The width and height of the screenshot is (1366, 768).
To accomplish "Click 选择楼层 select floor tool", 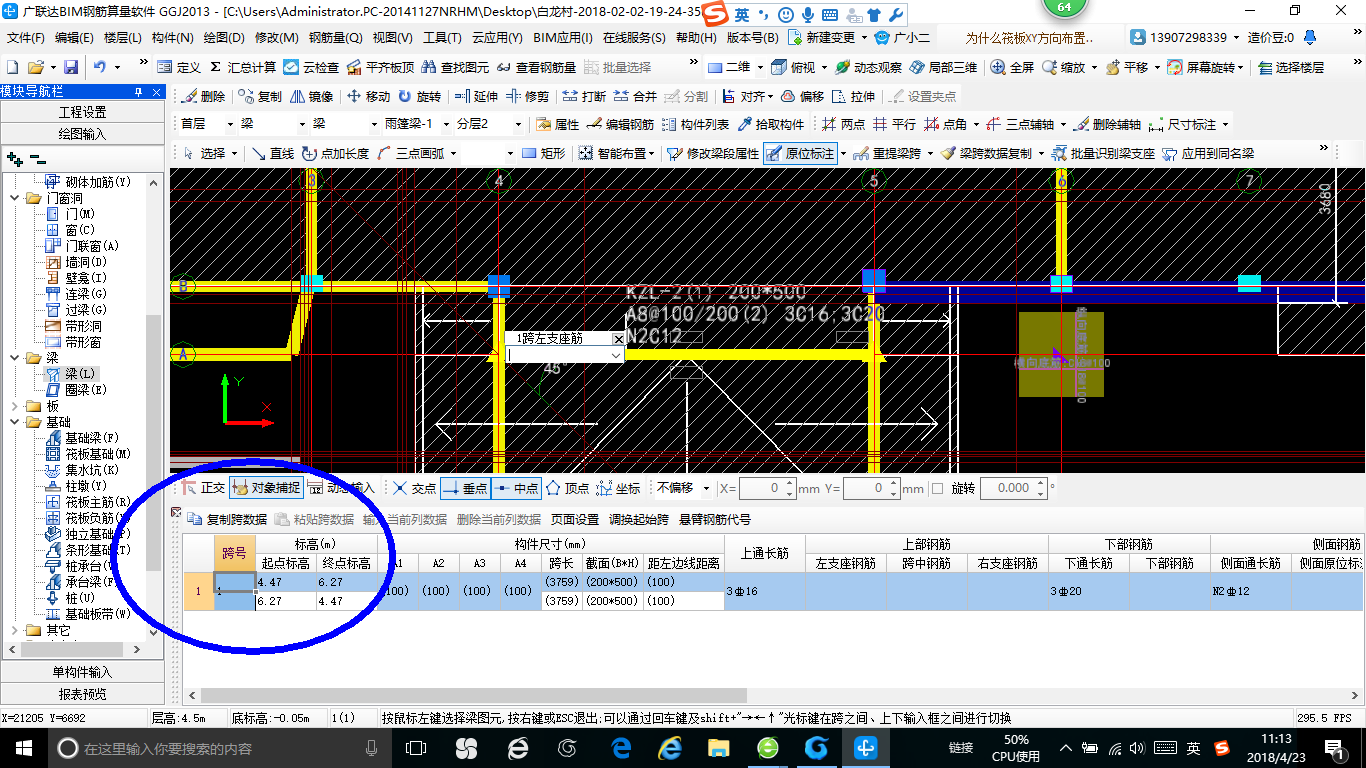I will (x=1291, y=67).
